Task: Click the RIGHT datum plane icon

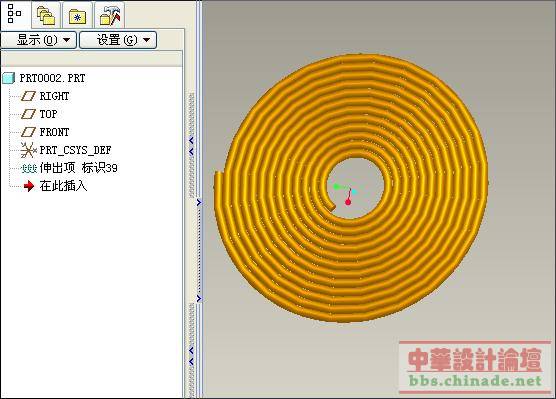Action: [28, 96]
